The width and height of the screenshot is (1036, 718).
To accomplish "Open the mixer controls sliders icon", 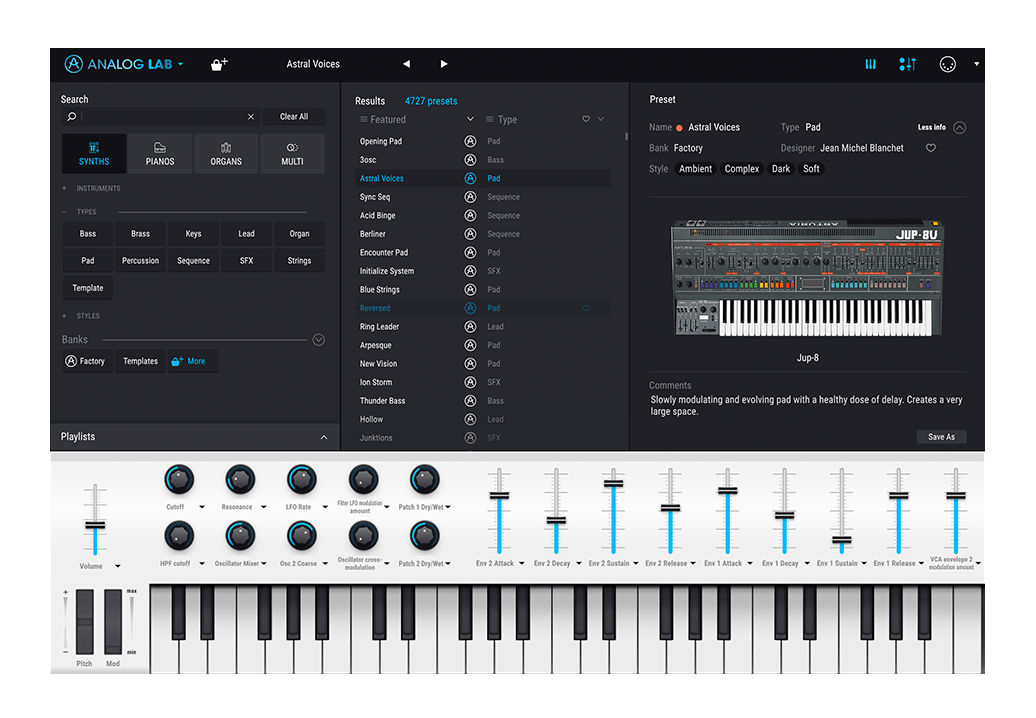I will (907, 64).
